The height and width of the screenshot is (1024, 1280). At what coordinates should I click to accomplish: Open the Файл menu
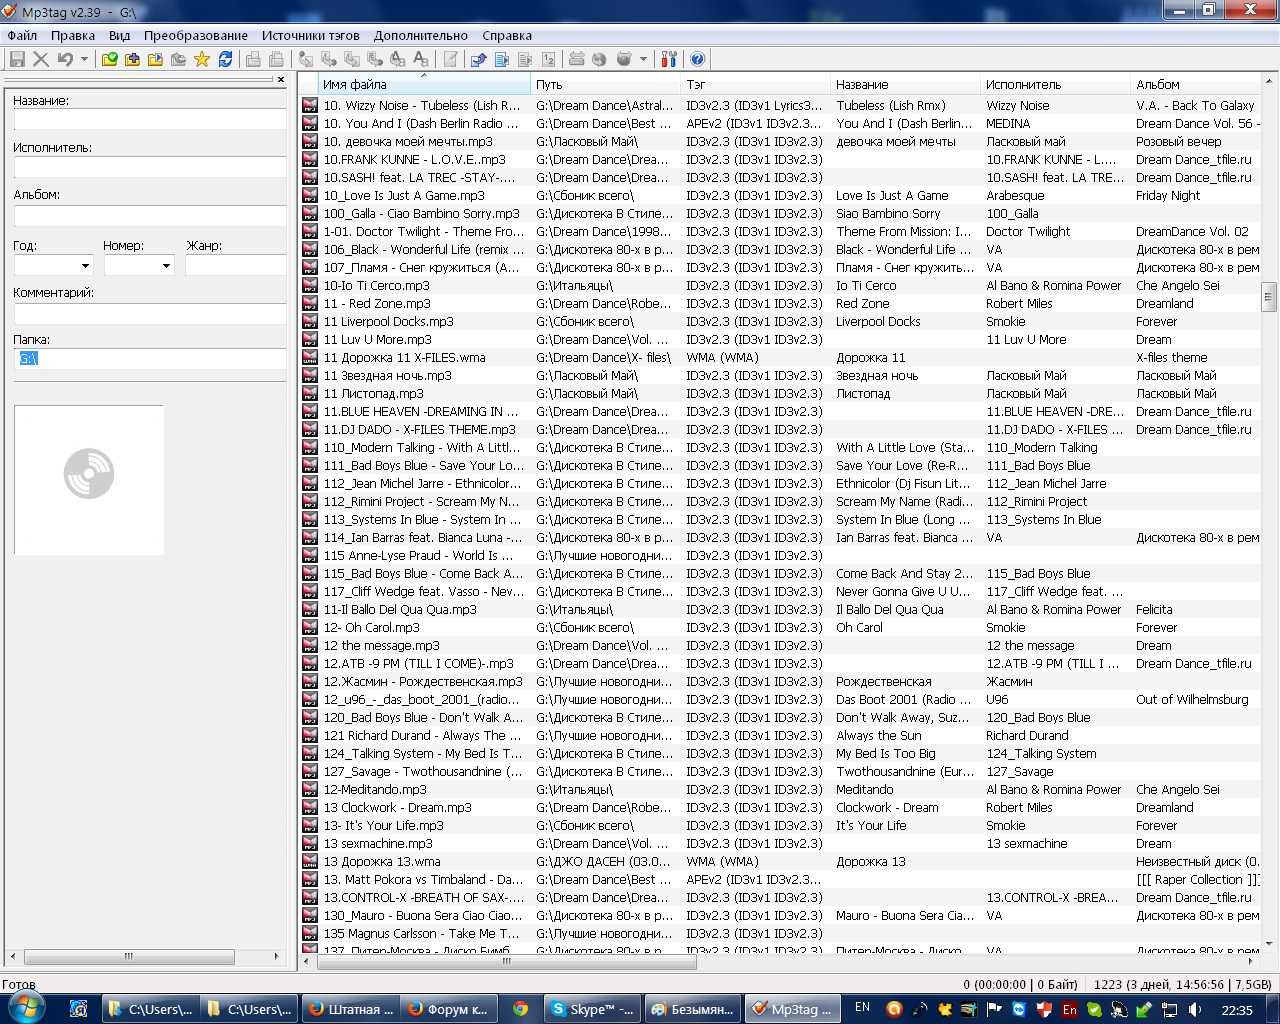(x=22, y=35)
